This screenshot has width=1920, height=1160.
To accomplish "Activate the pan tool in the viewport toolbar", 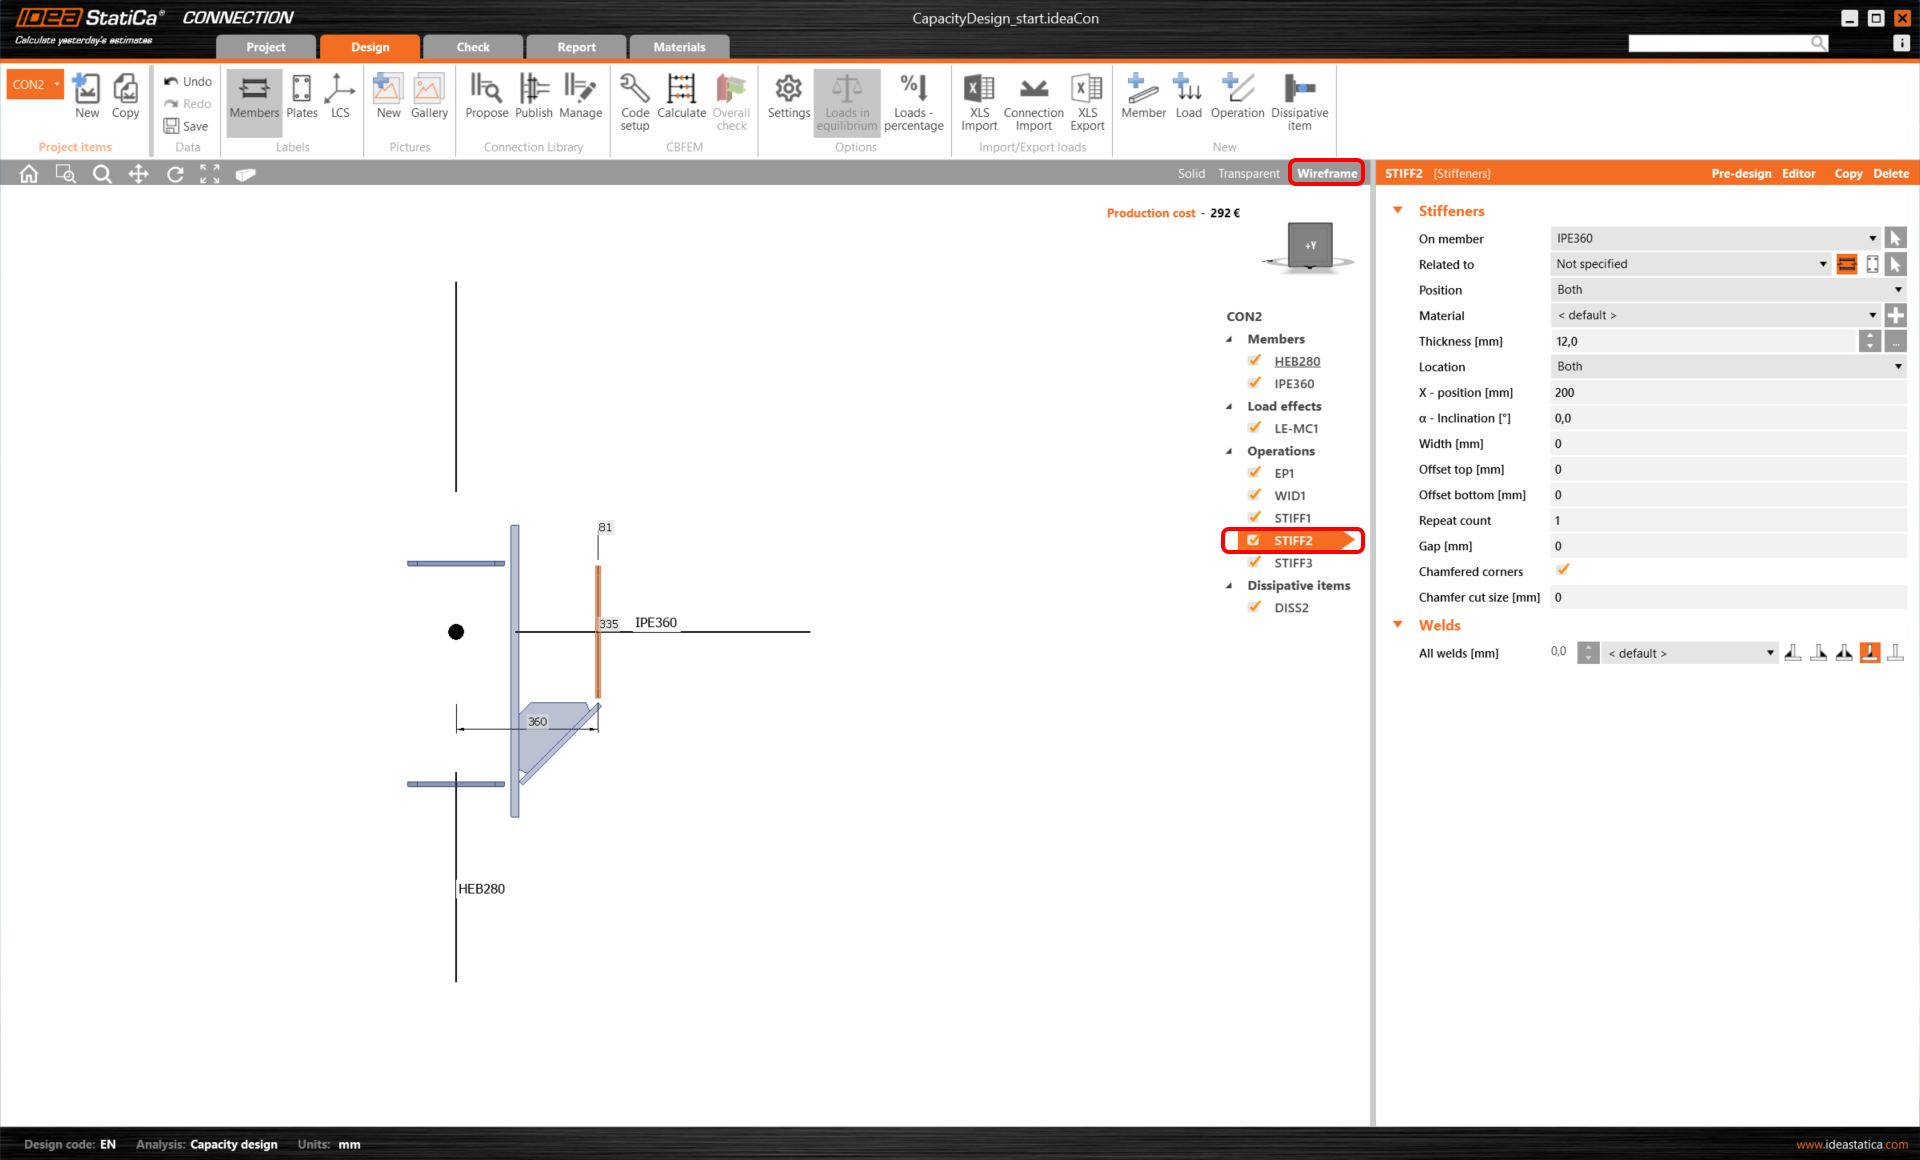I will tap(138, 173).
